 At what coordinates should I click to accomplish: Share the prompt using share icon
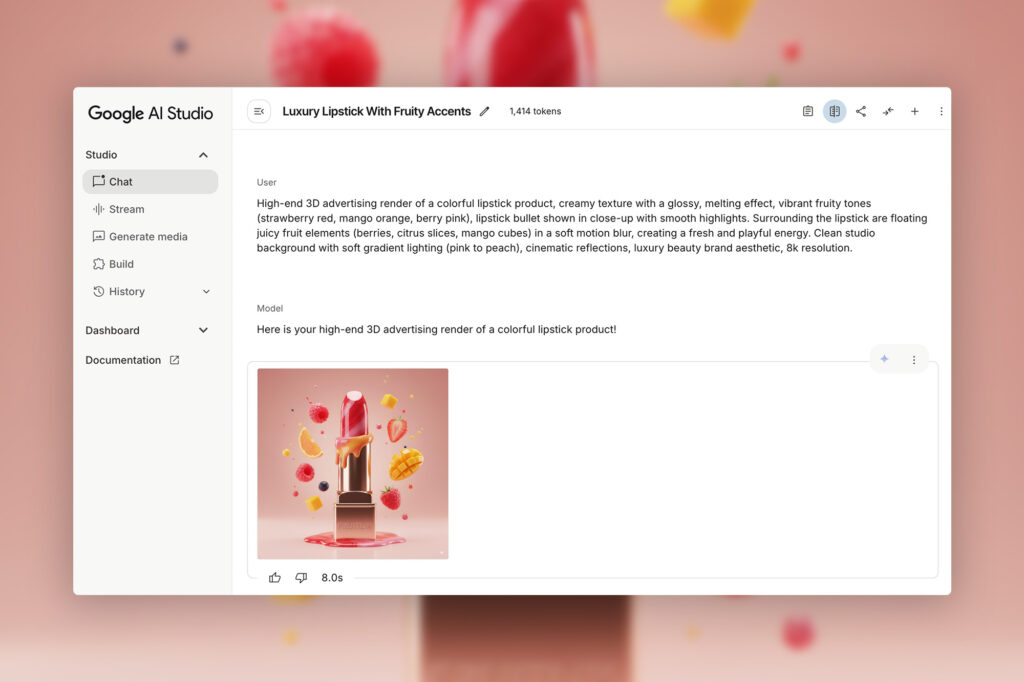coord(861,111)
